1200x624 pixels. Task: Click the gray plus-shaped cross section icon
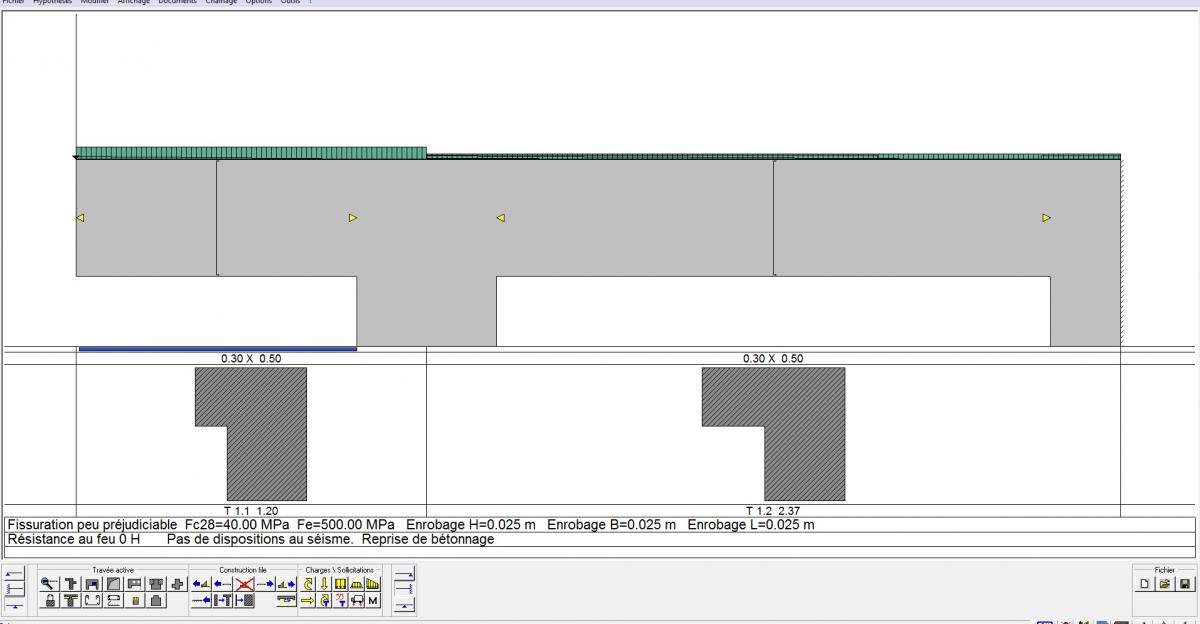[177, 584]
